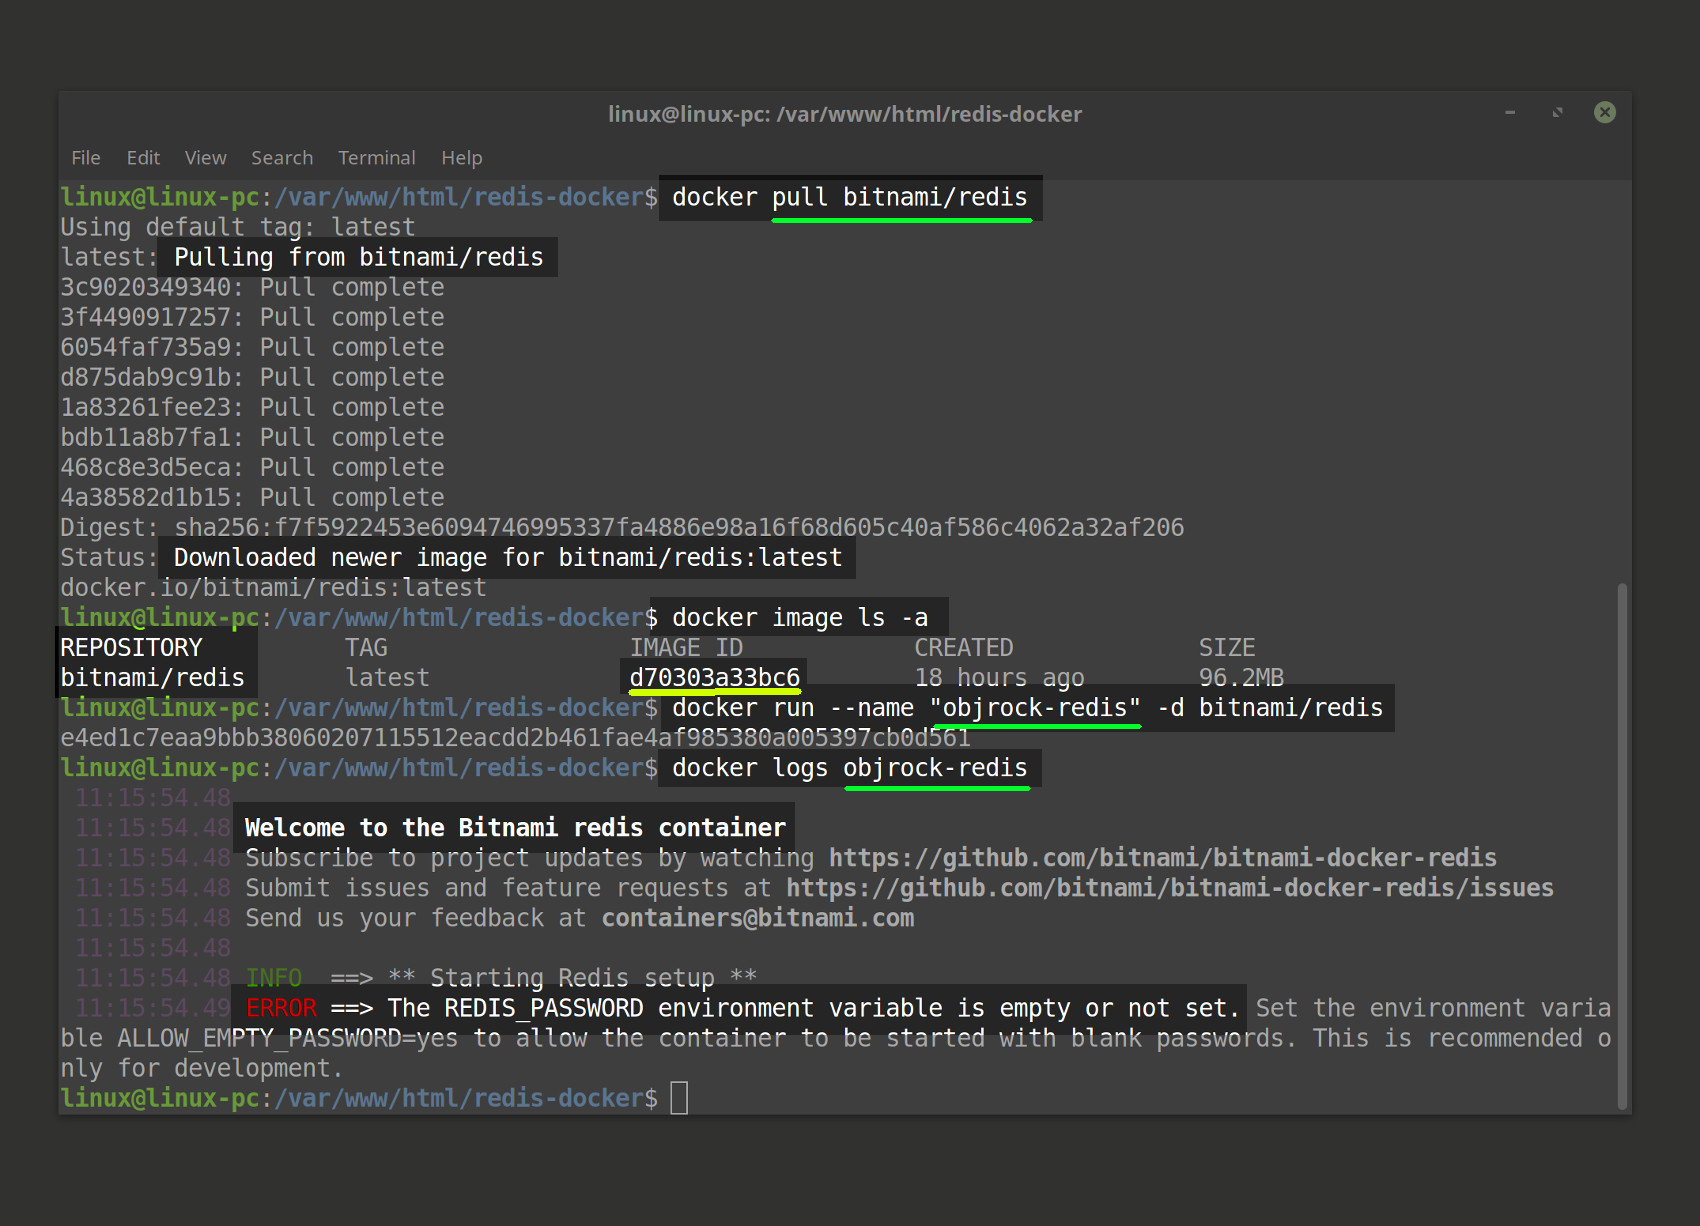Click layer line 3c9020349340 Pull complete
This screenshot has width=1700, height=1226.
[x=252, y=287]
